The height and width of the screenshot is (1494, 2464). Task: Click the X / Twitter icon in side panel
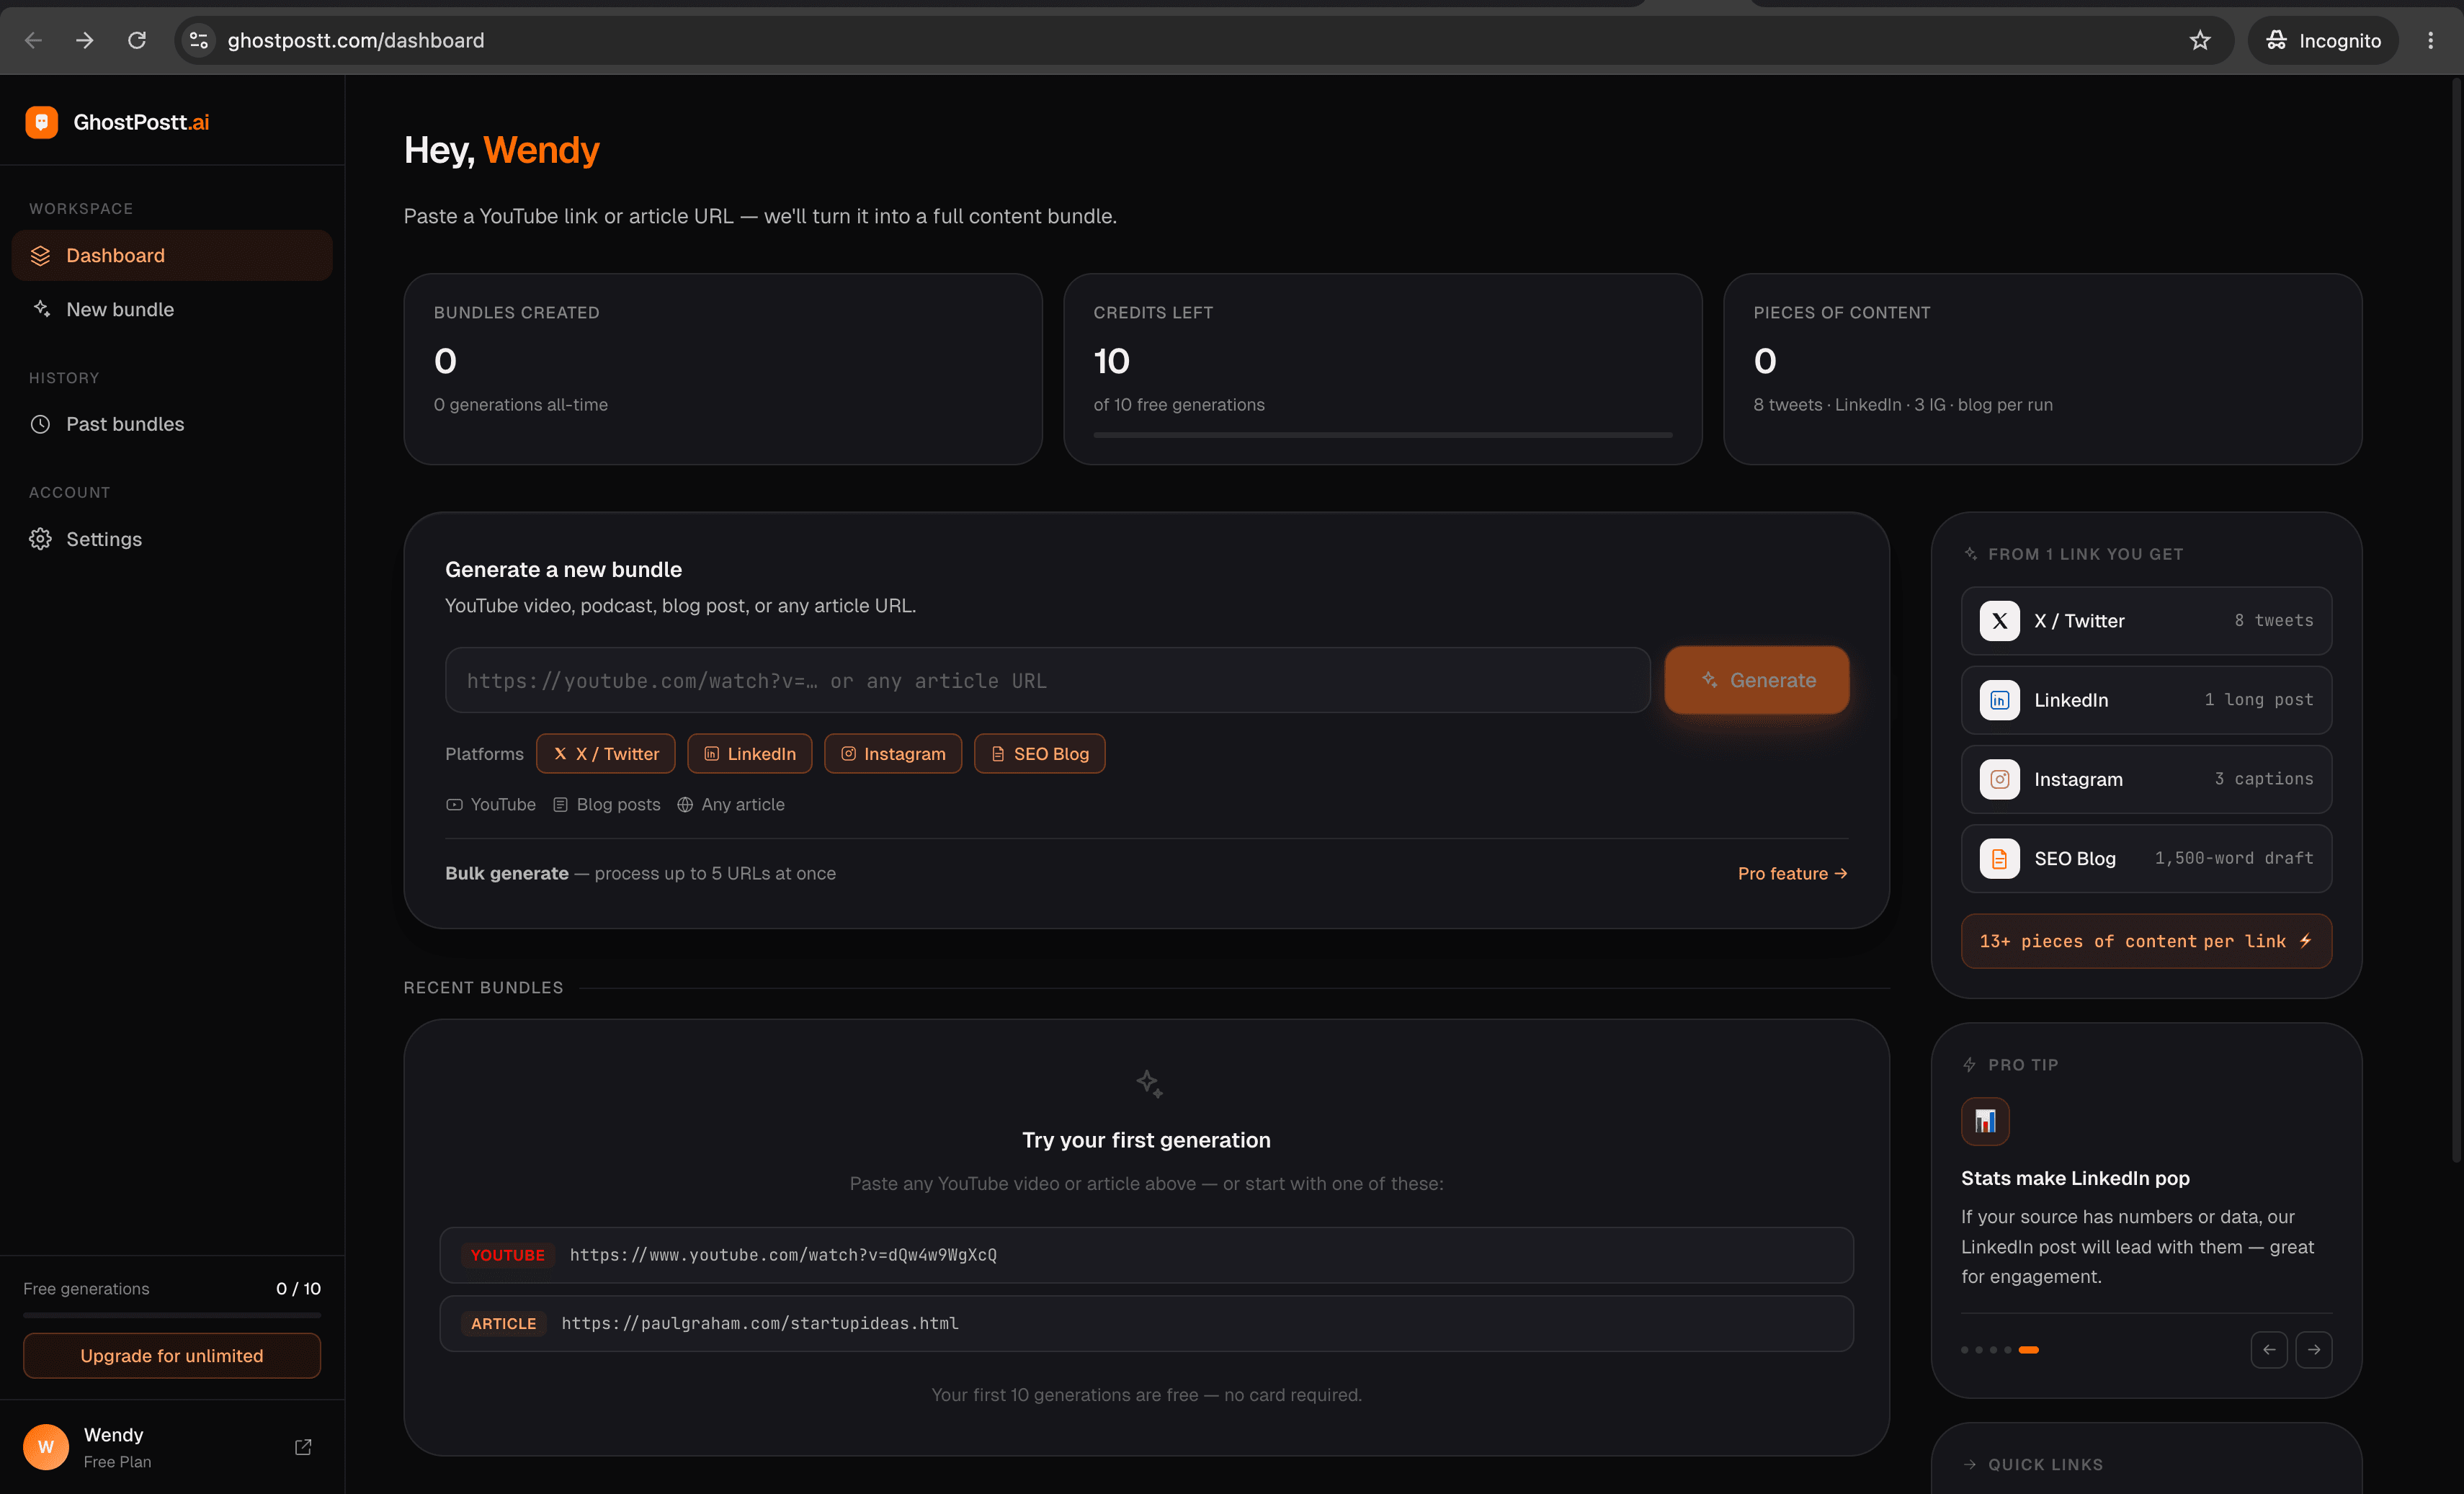tap(1999, 620)
